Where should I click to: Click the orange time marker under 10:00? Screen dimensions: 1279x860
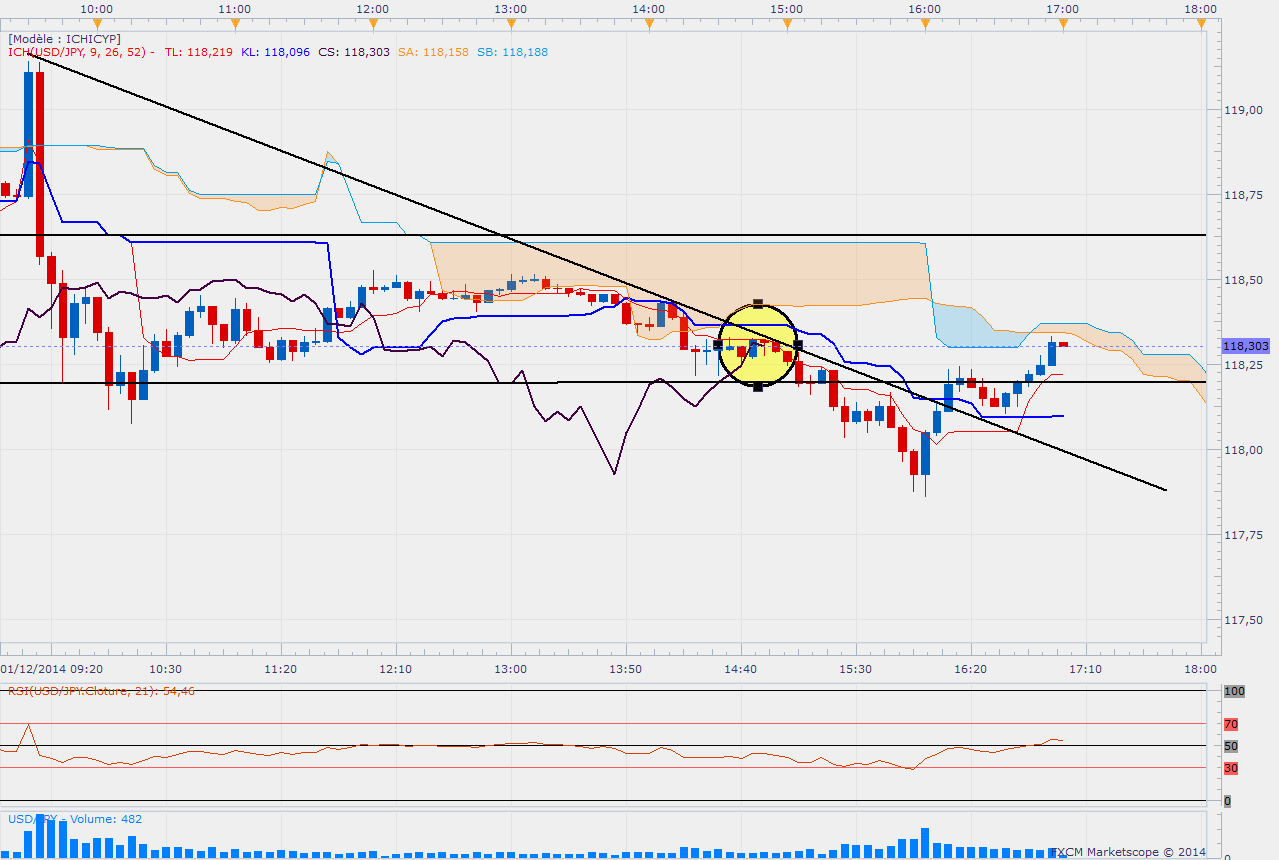95,25
